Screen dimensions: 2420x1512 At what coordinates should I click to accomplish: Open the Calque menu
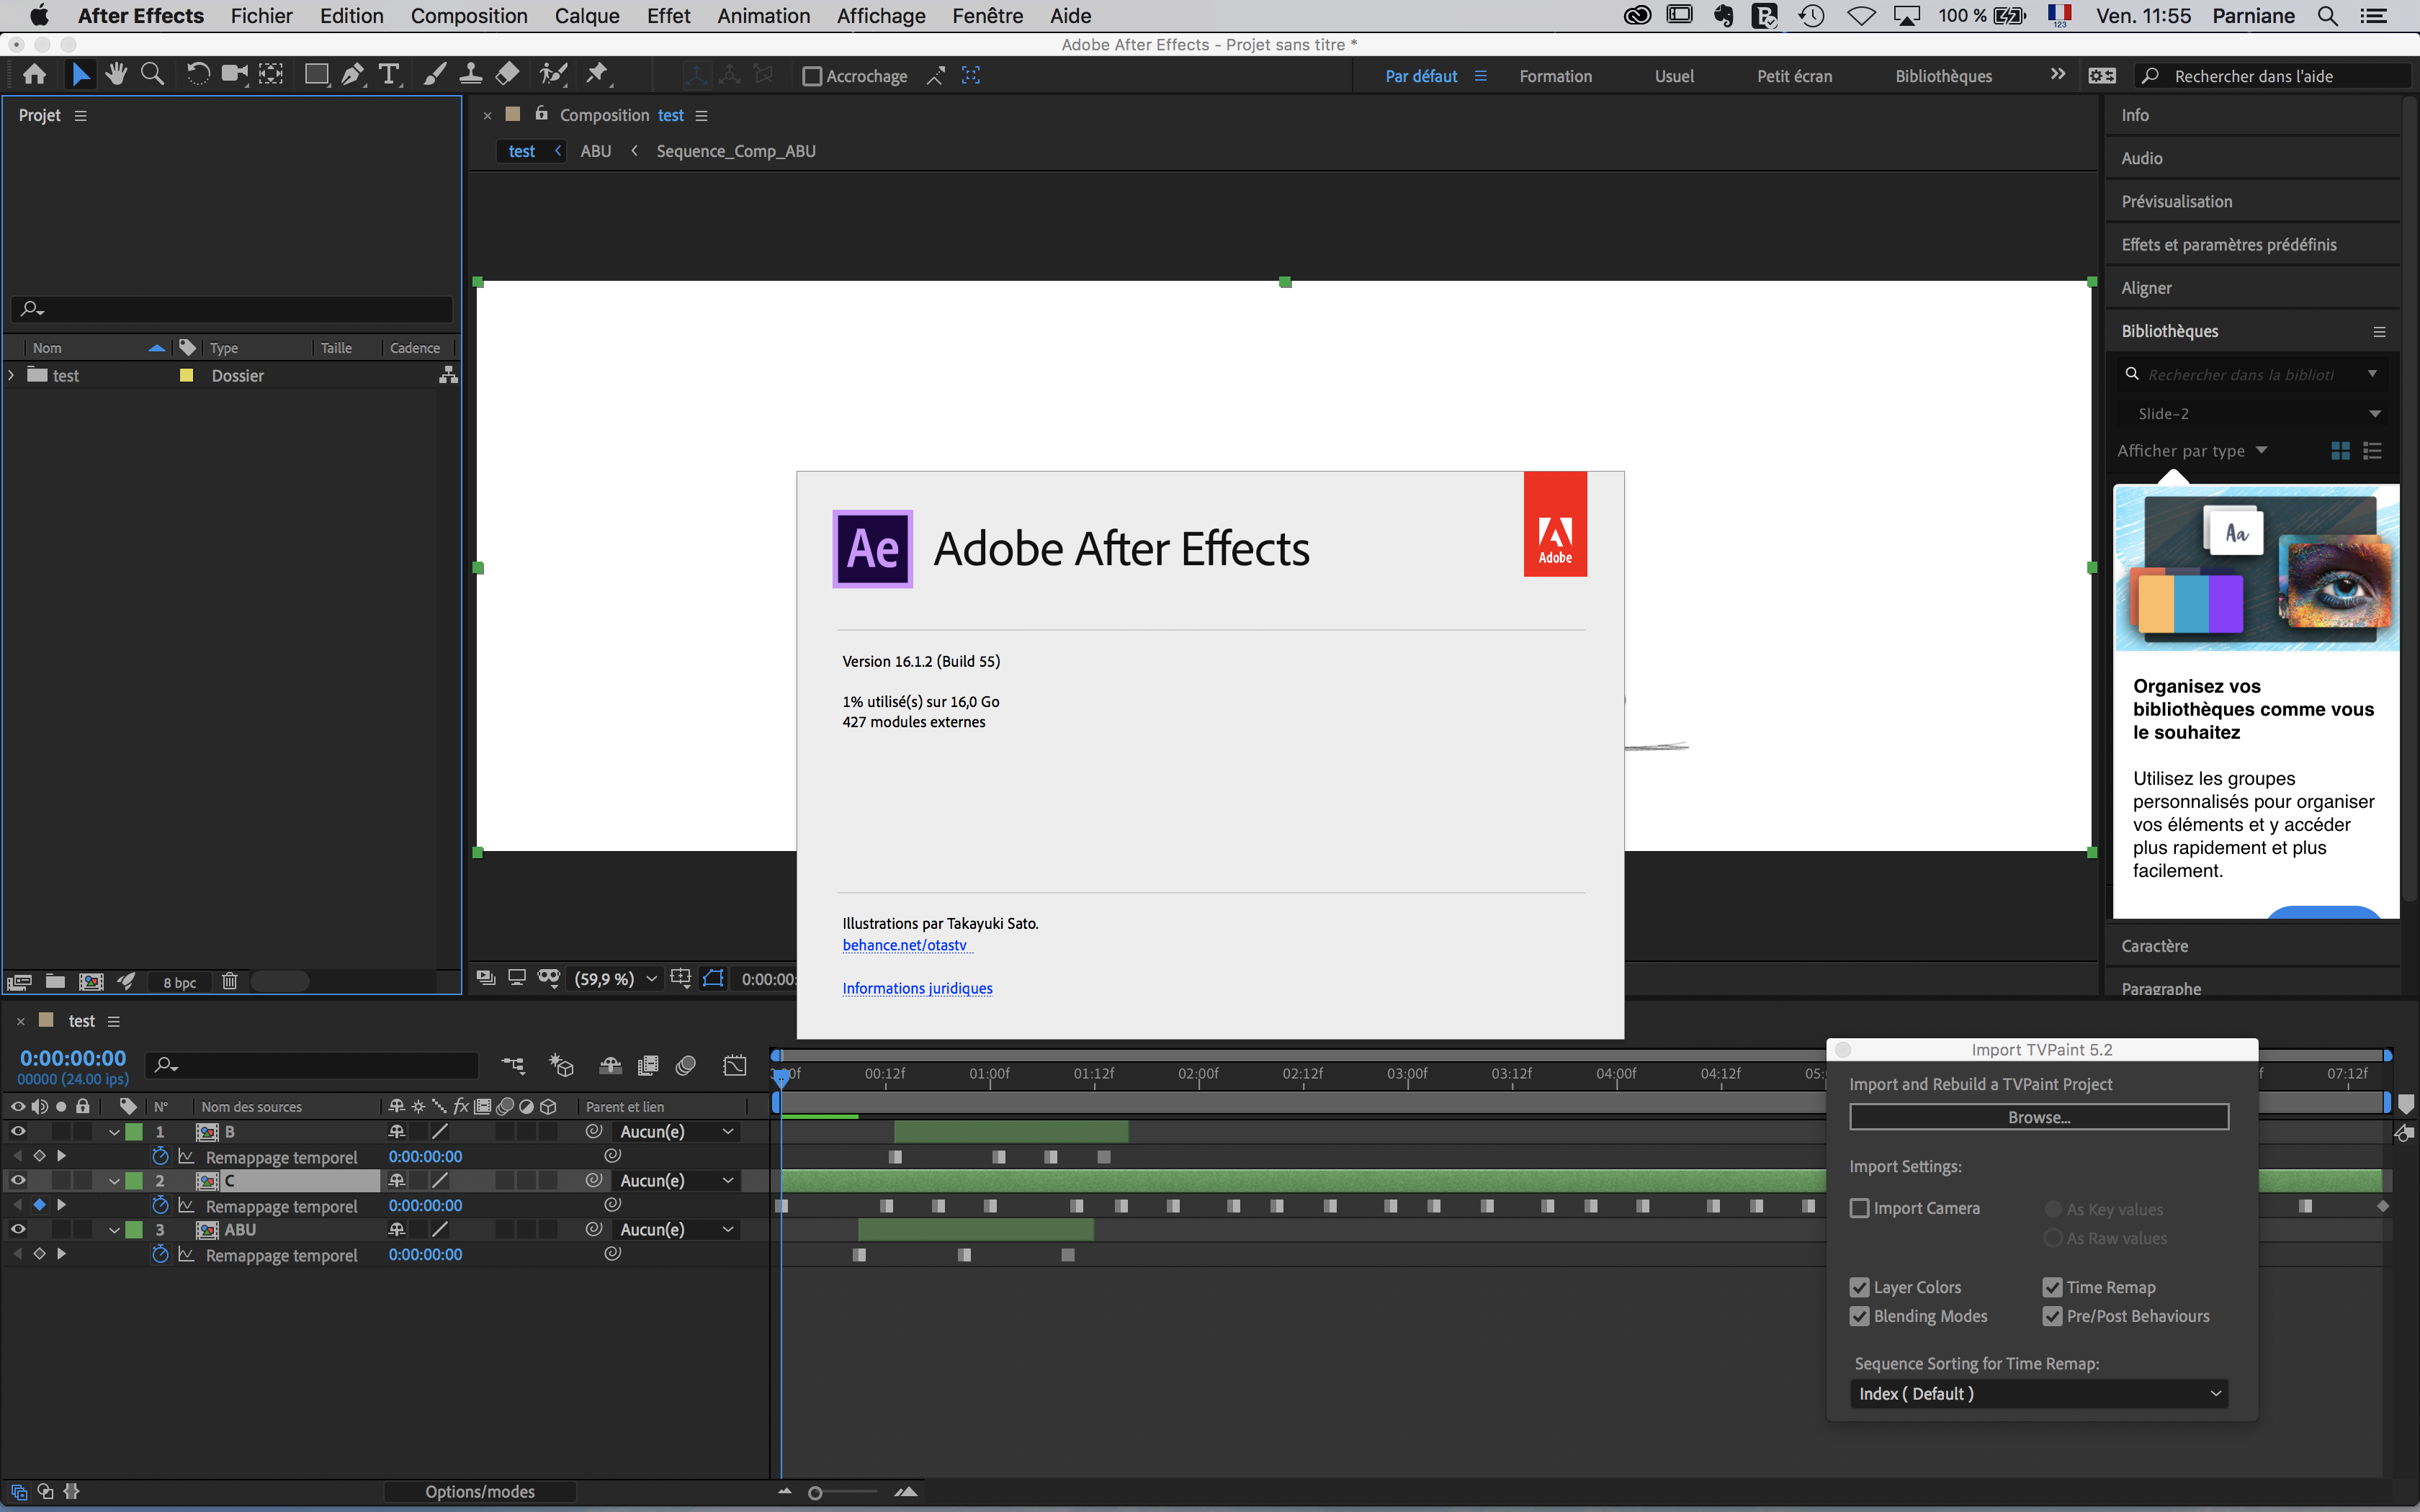587,16
